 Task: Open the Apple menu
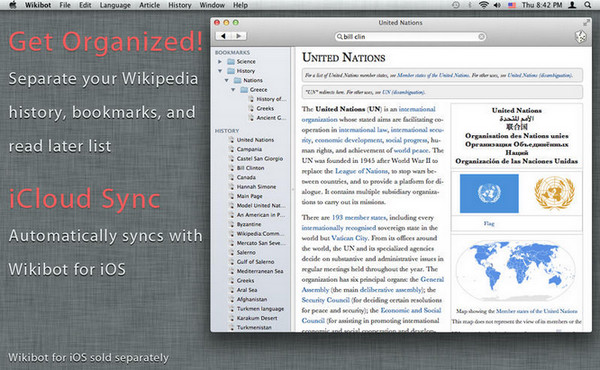click(13, 5)
